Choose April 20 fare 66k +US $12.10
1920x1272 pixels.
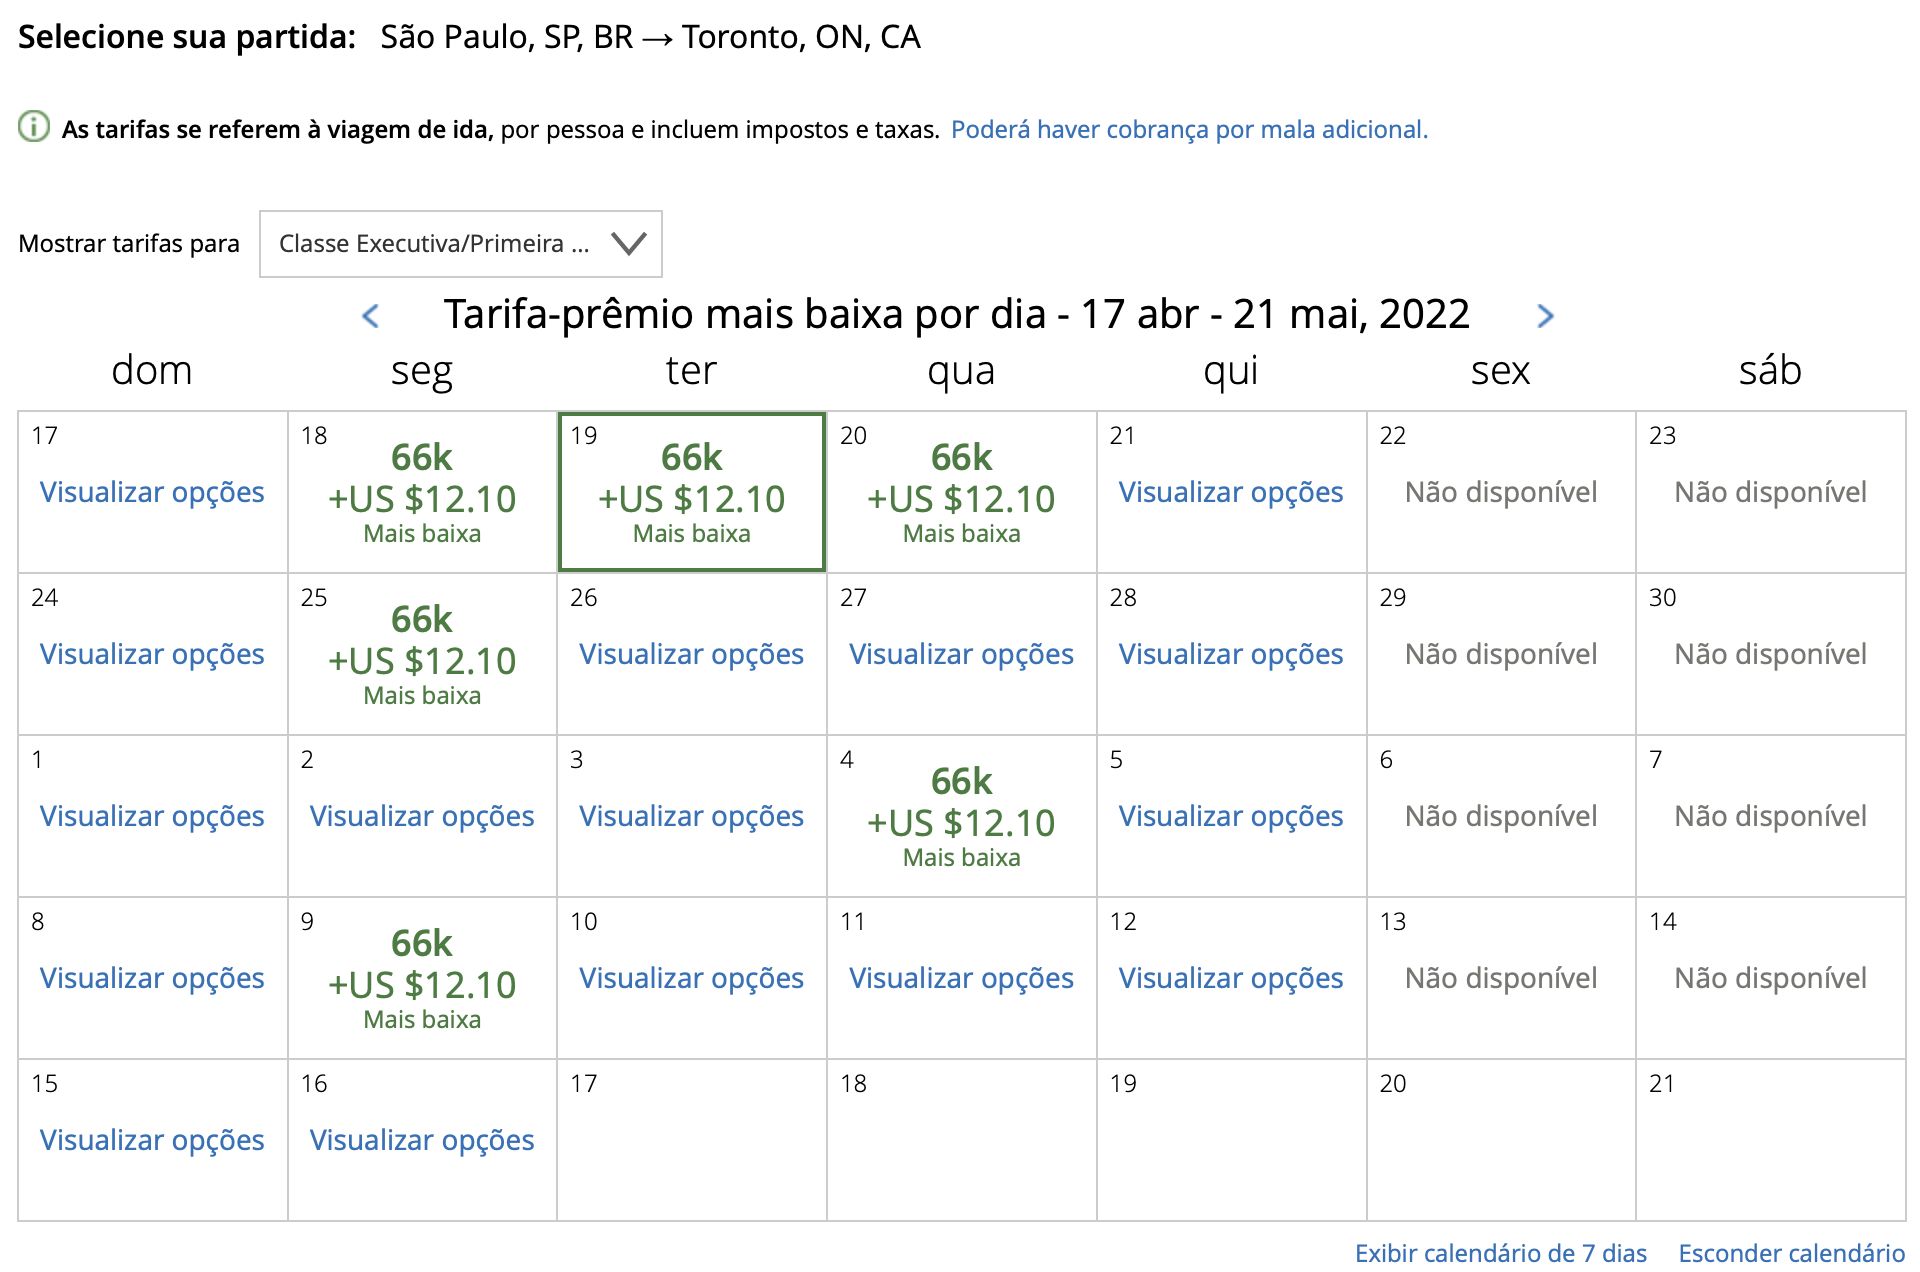tap(961, 492)
